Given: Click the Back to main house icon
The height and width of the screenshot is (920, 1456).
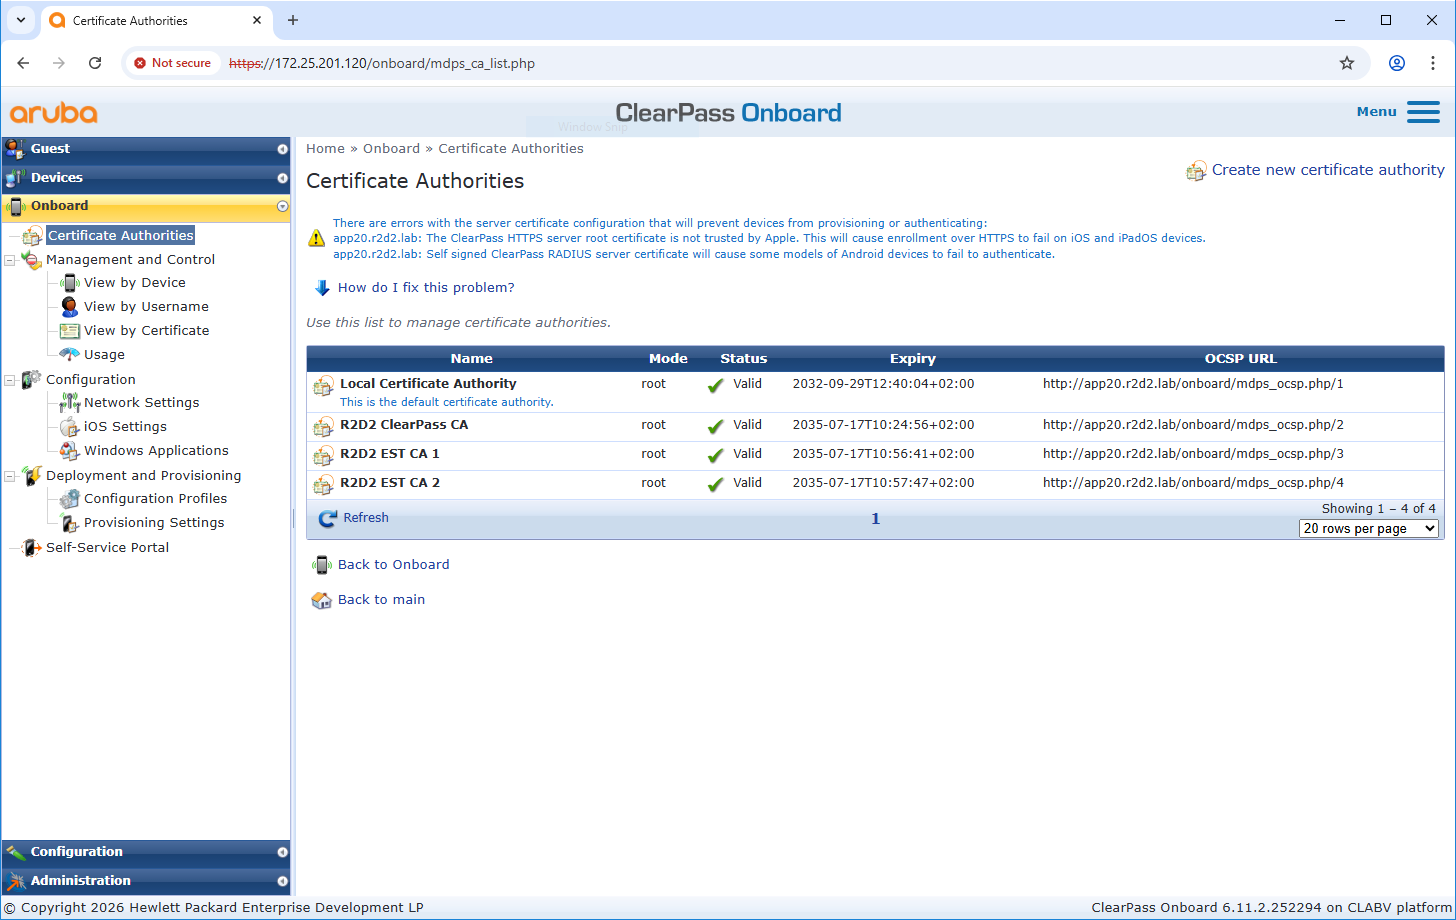Looking at the screenshot, I should point(322,600).
